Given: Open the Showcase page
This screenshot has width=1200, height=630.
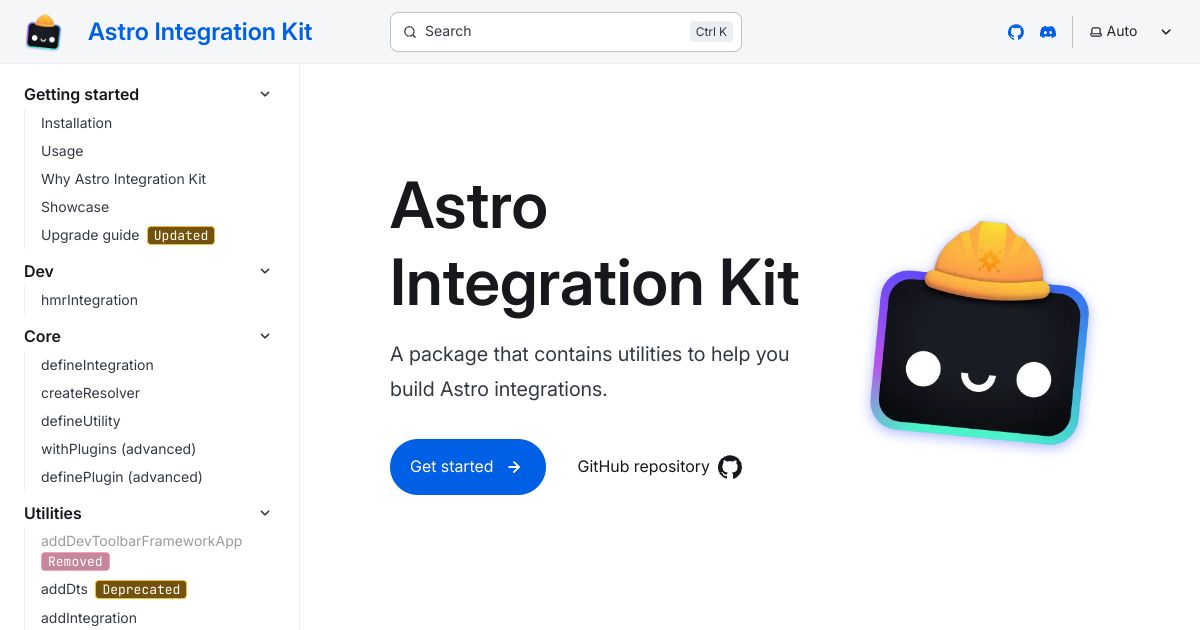Looking at the screenshot, I should [75, 207].
